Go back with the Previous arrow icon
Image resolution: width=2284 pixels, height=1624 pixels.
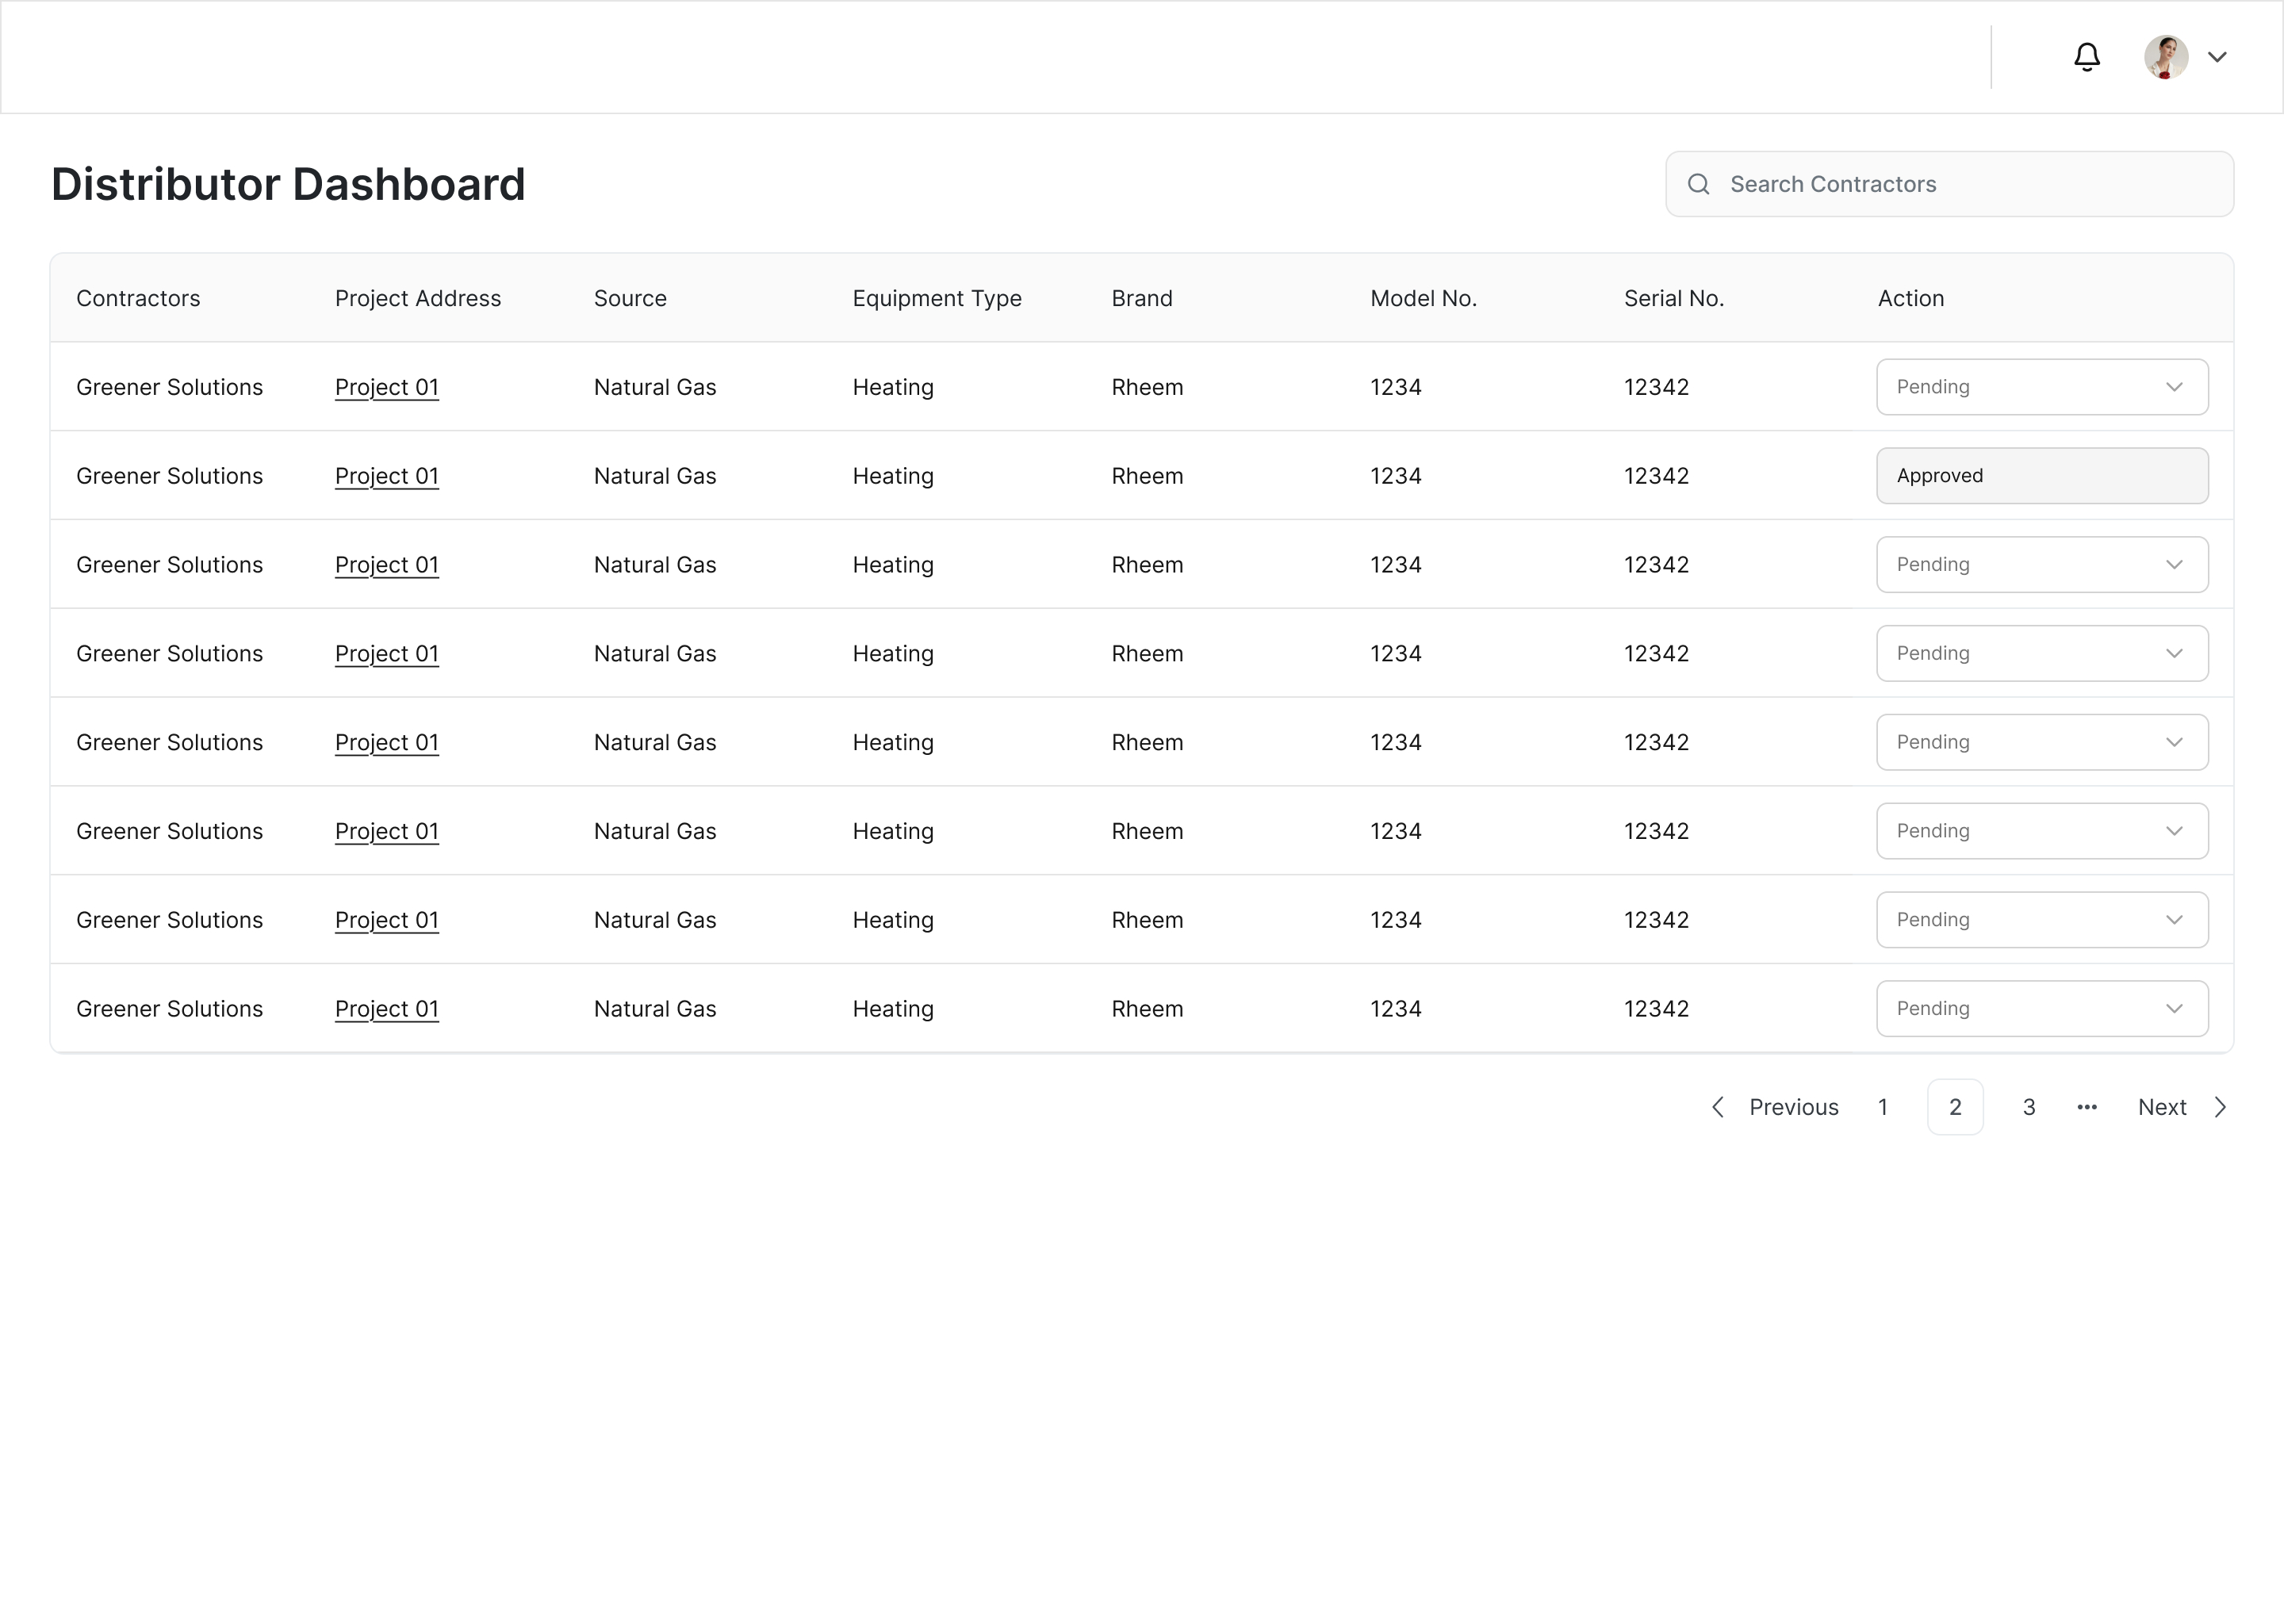point(1717,1107)
